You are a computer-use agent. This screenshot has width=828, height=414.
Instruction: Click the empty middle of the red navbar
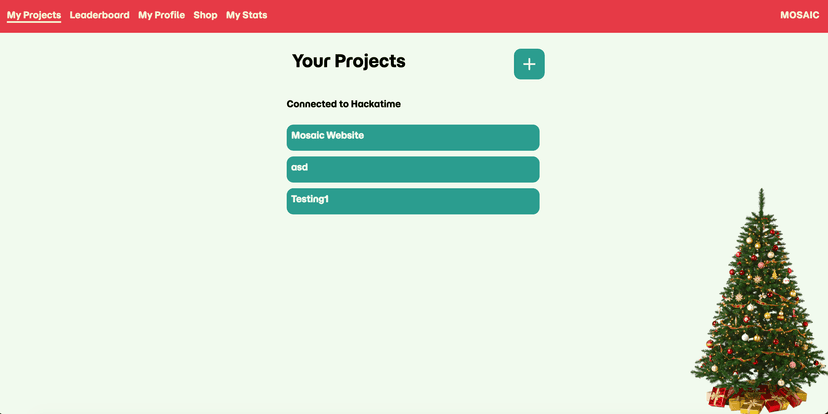(x=520, y=15)
